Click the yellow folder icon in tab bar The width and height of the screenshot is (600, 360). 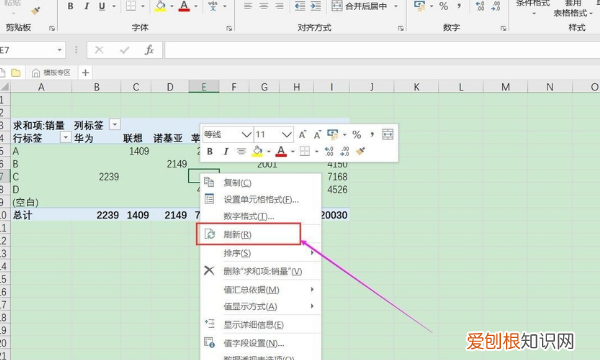coord(16,73)
